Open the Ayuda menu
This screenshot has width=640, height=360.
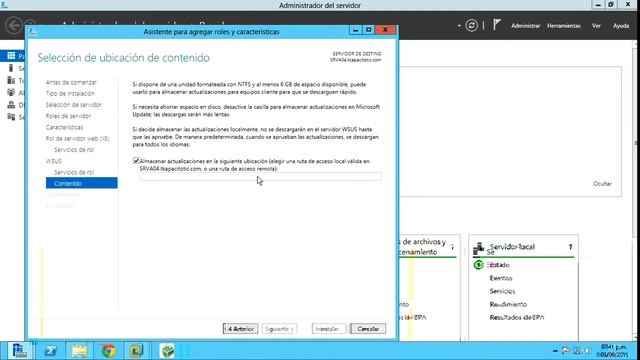pos(621,26)
